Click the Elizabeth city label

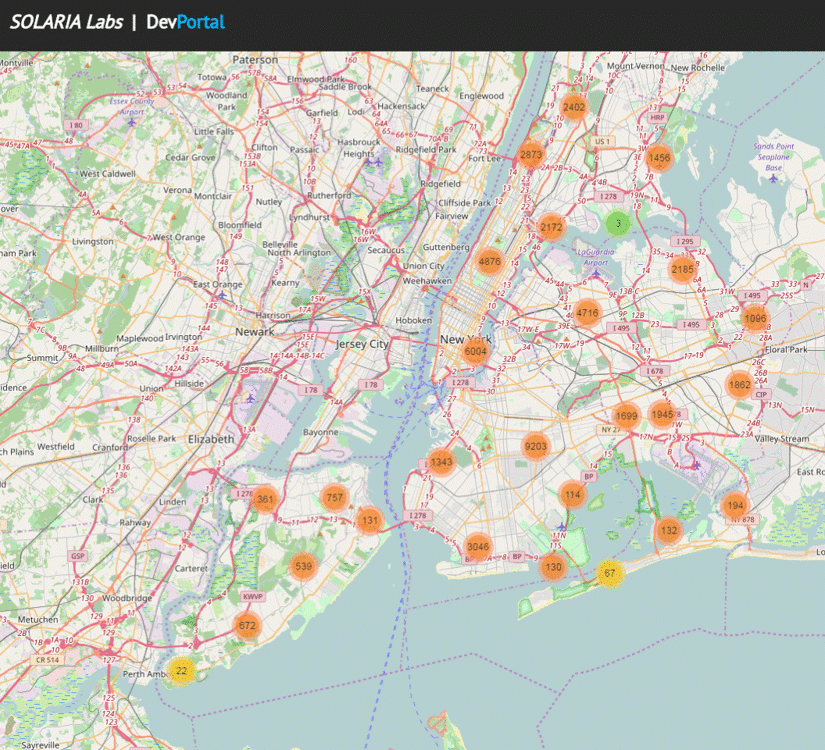click(211, 439)
